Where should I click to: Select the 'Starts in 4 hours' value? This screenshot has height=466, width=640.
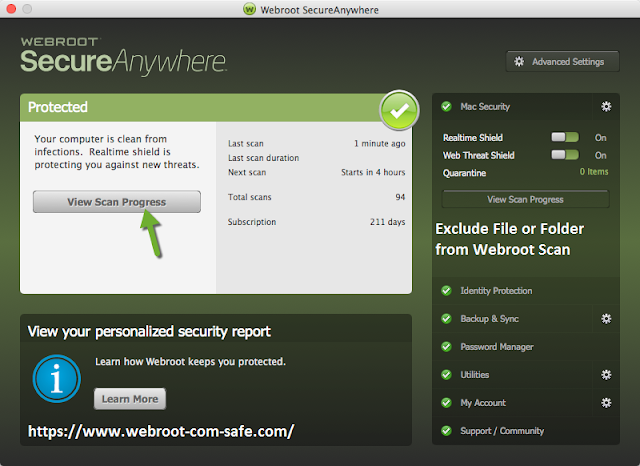[x=373, y=172]
